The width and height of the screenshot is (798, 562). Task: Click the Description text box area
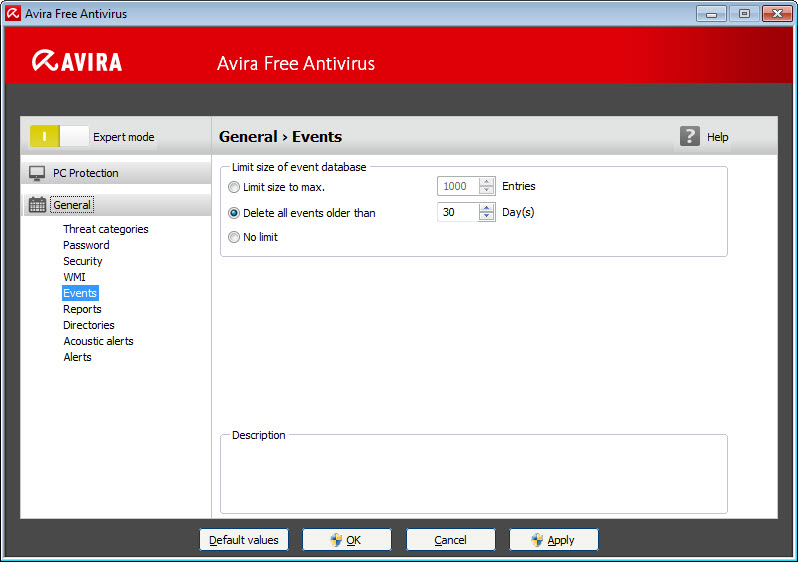473,476
